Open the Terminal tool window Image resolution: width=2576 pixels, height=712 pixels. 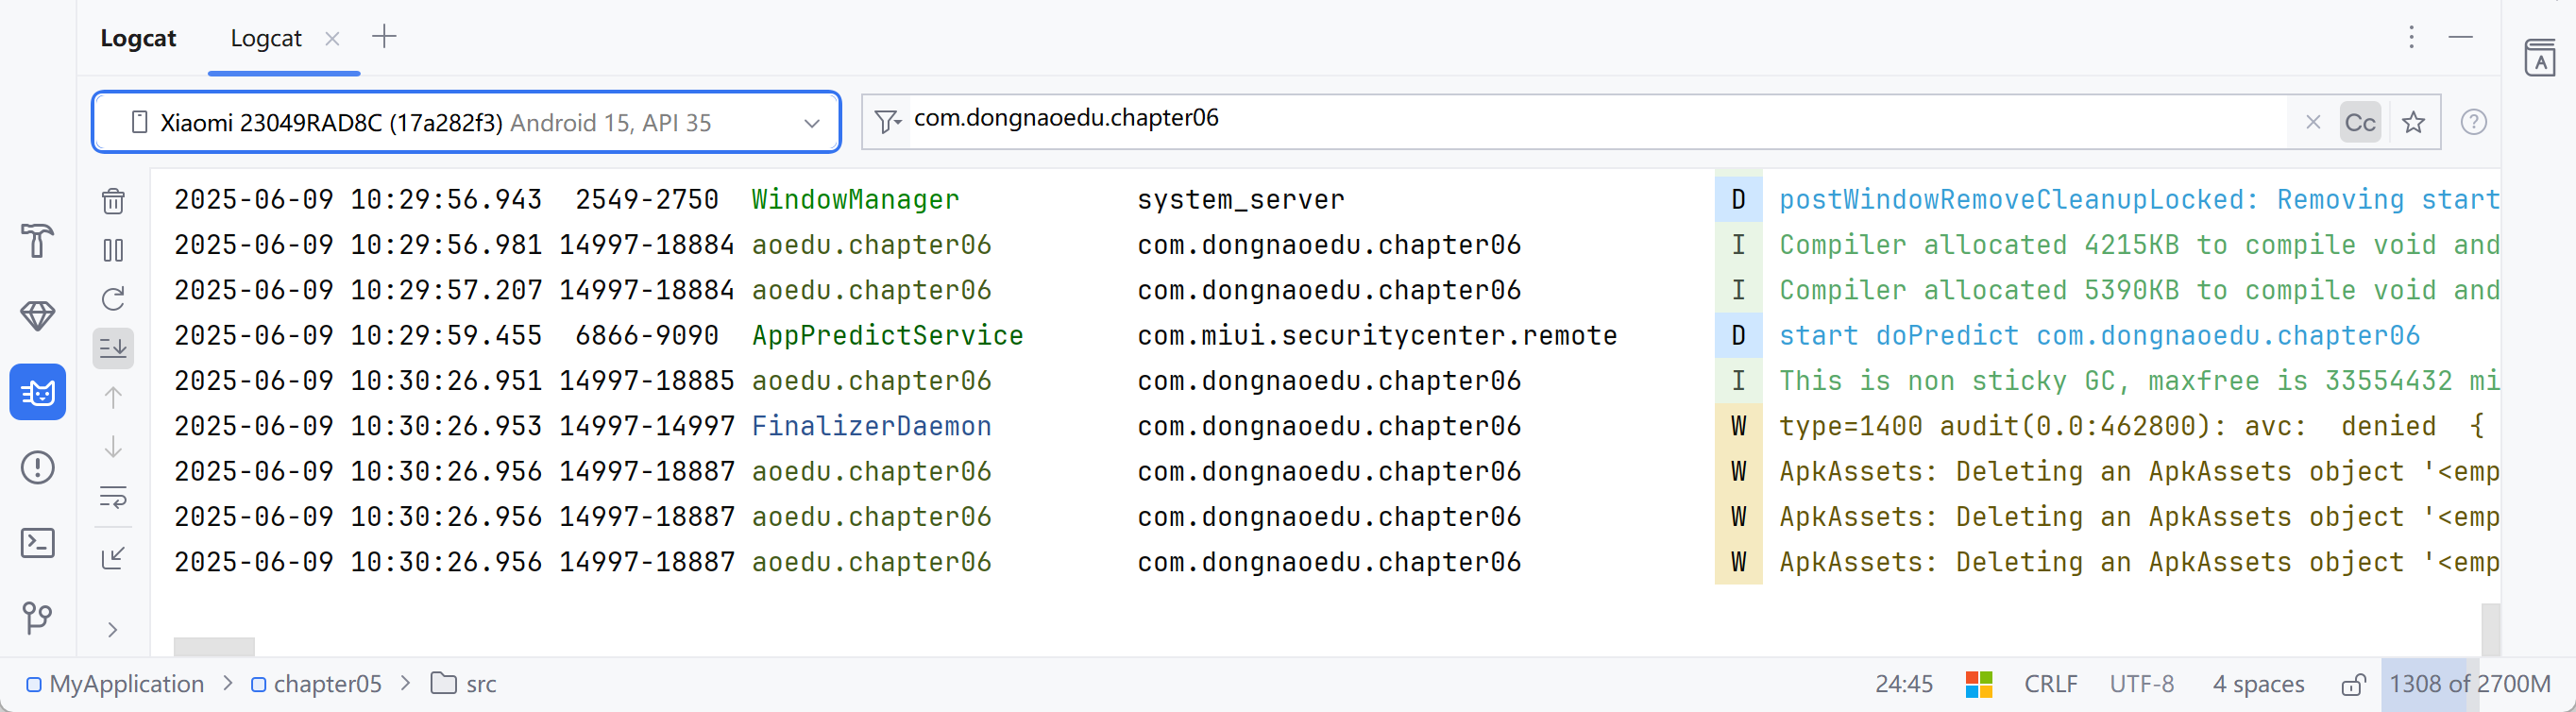(x=37, y=543)
